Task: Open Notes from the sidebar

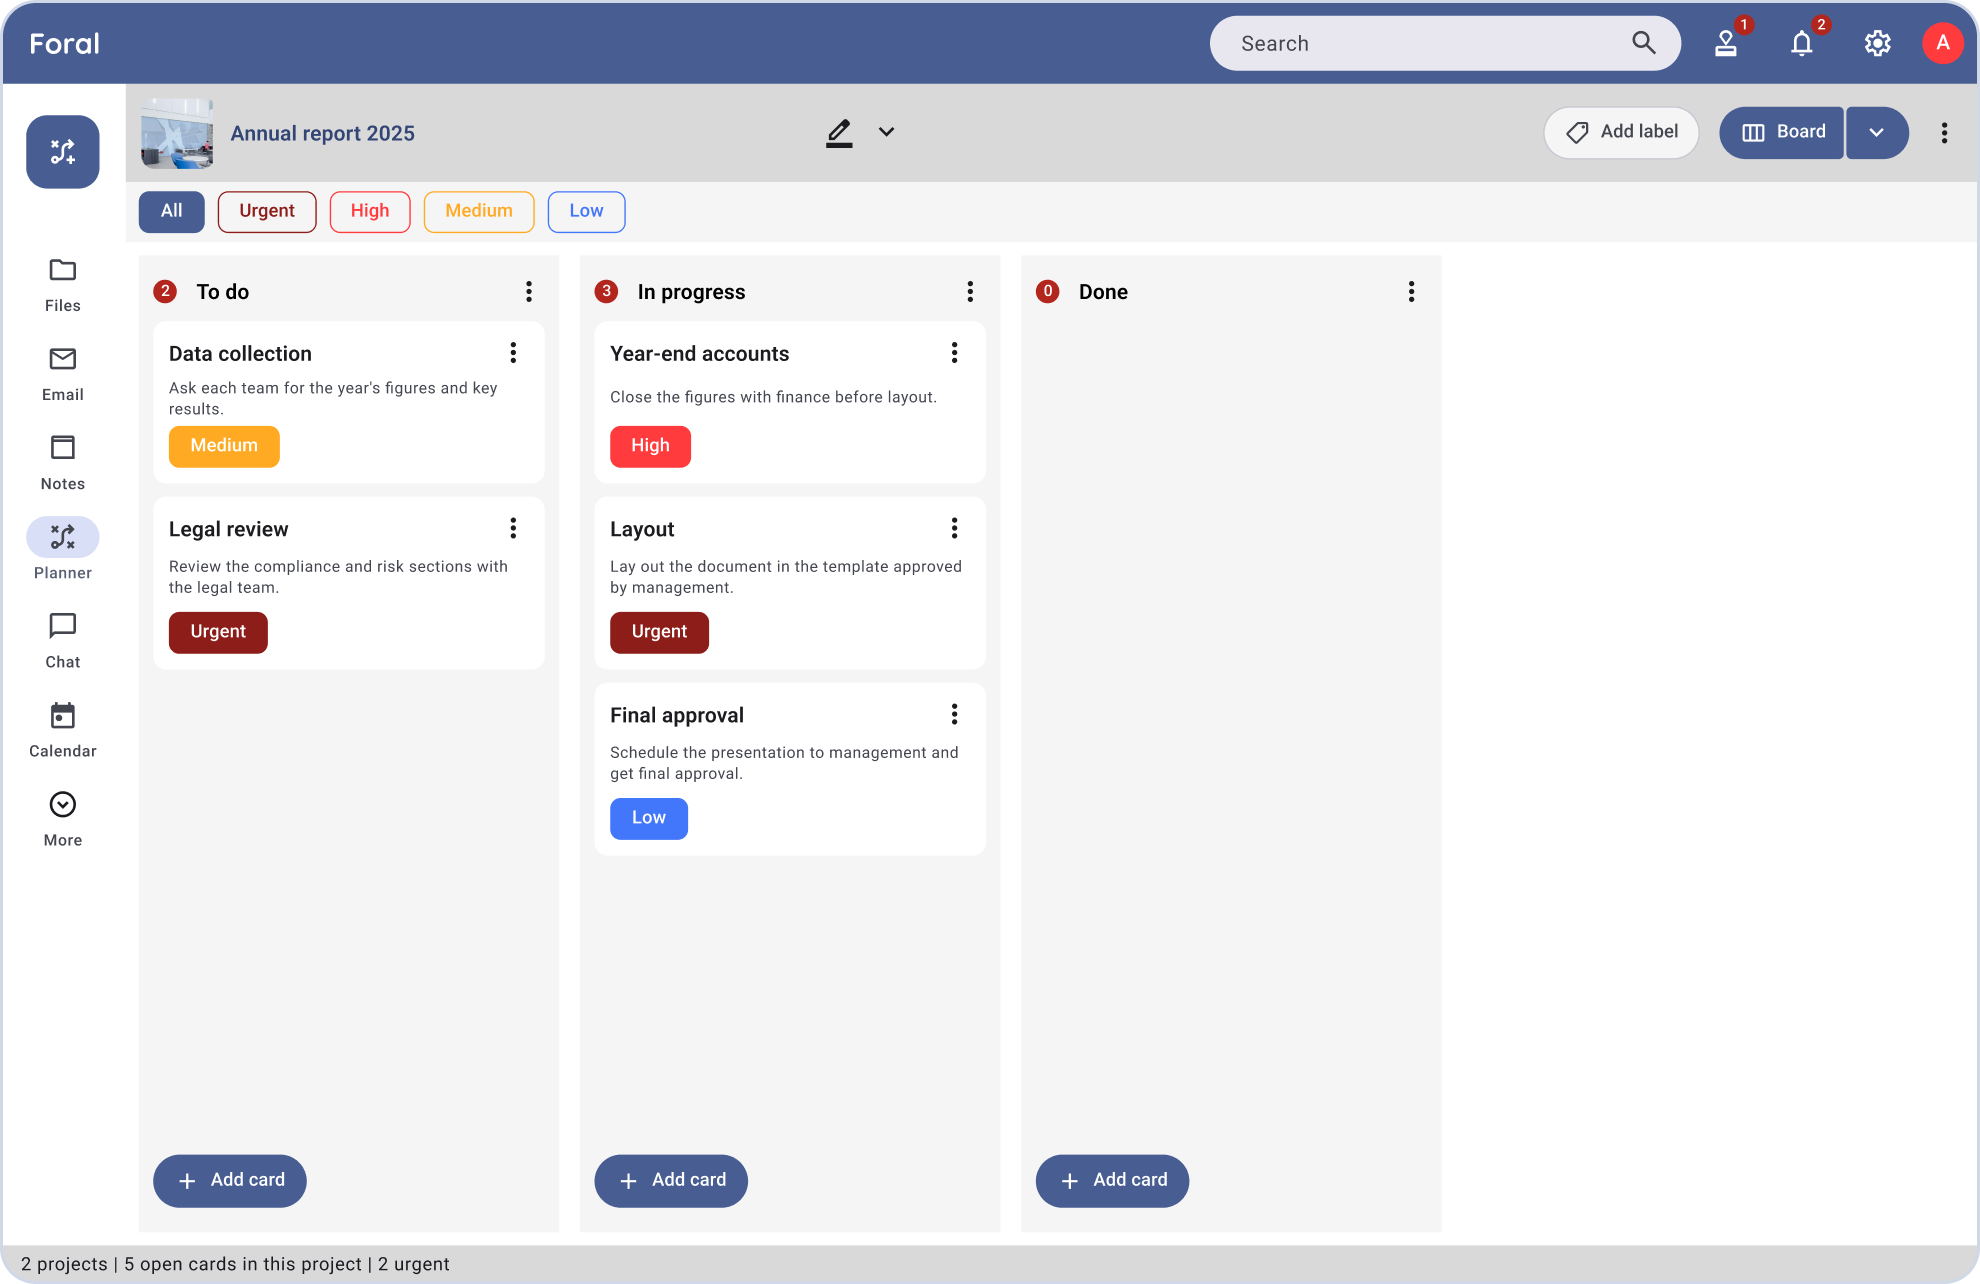Action: (x=62, y=463)
